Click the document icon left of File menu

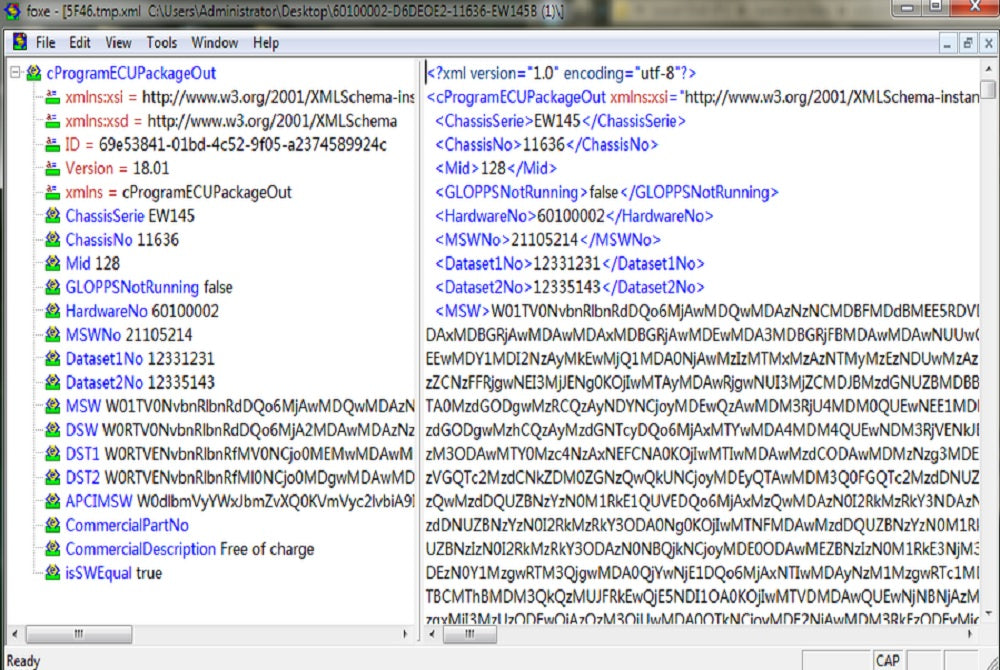[17, 43]
